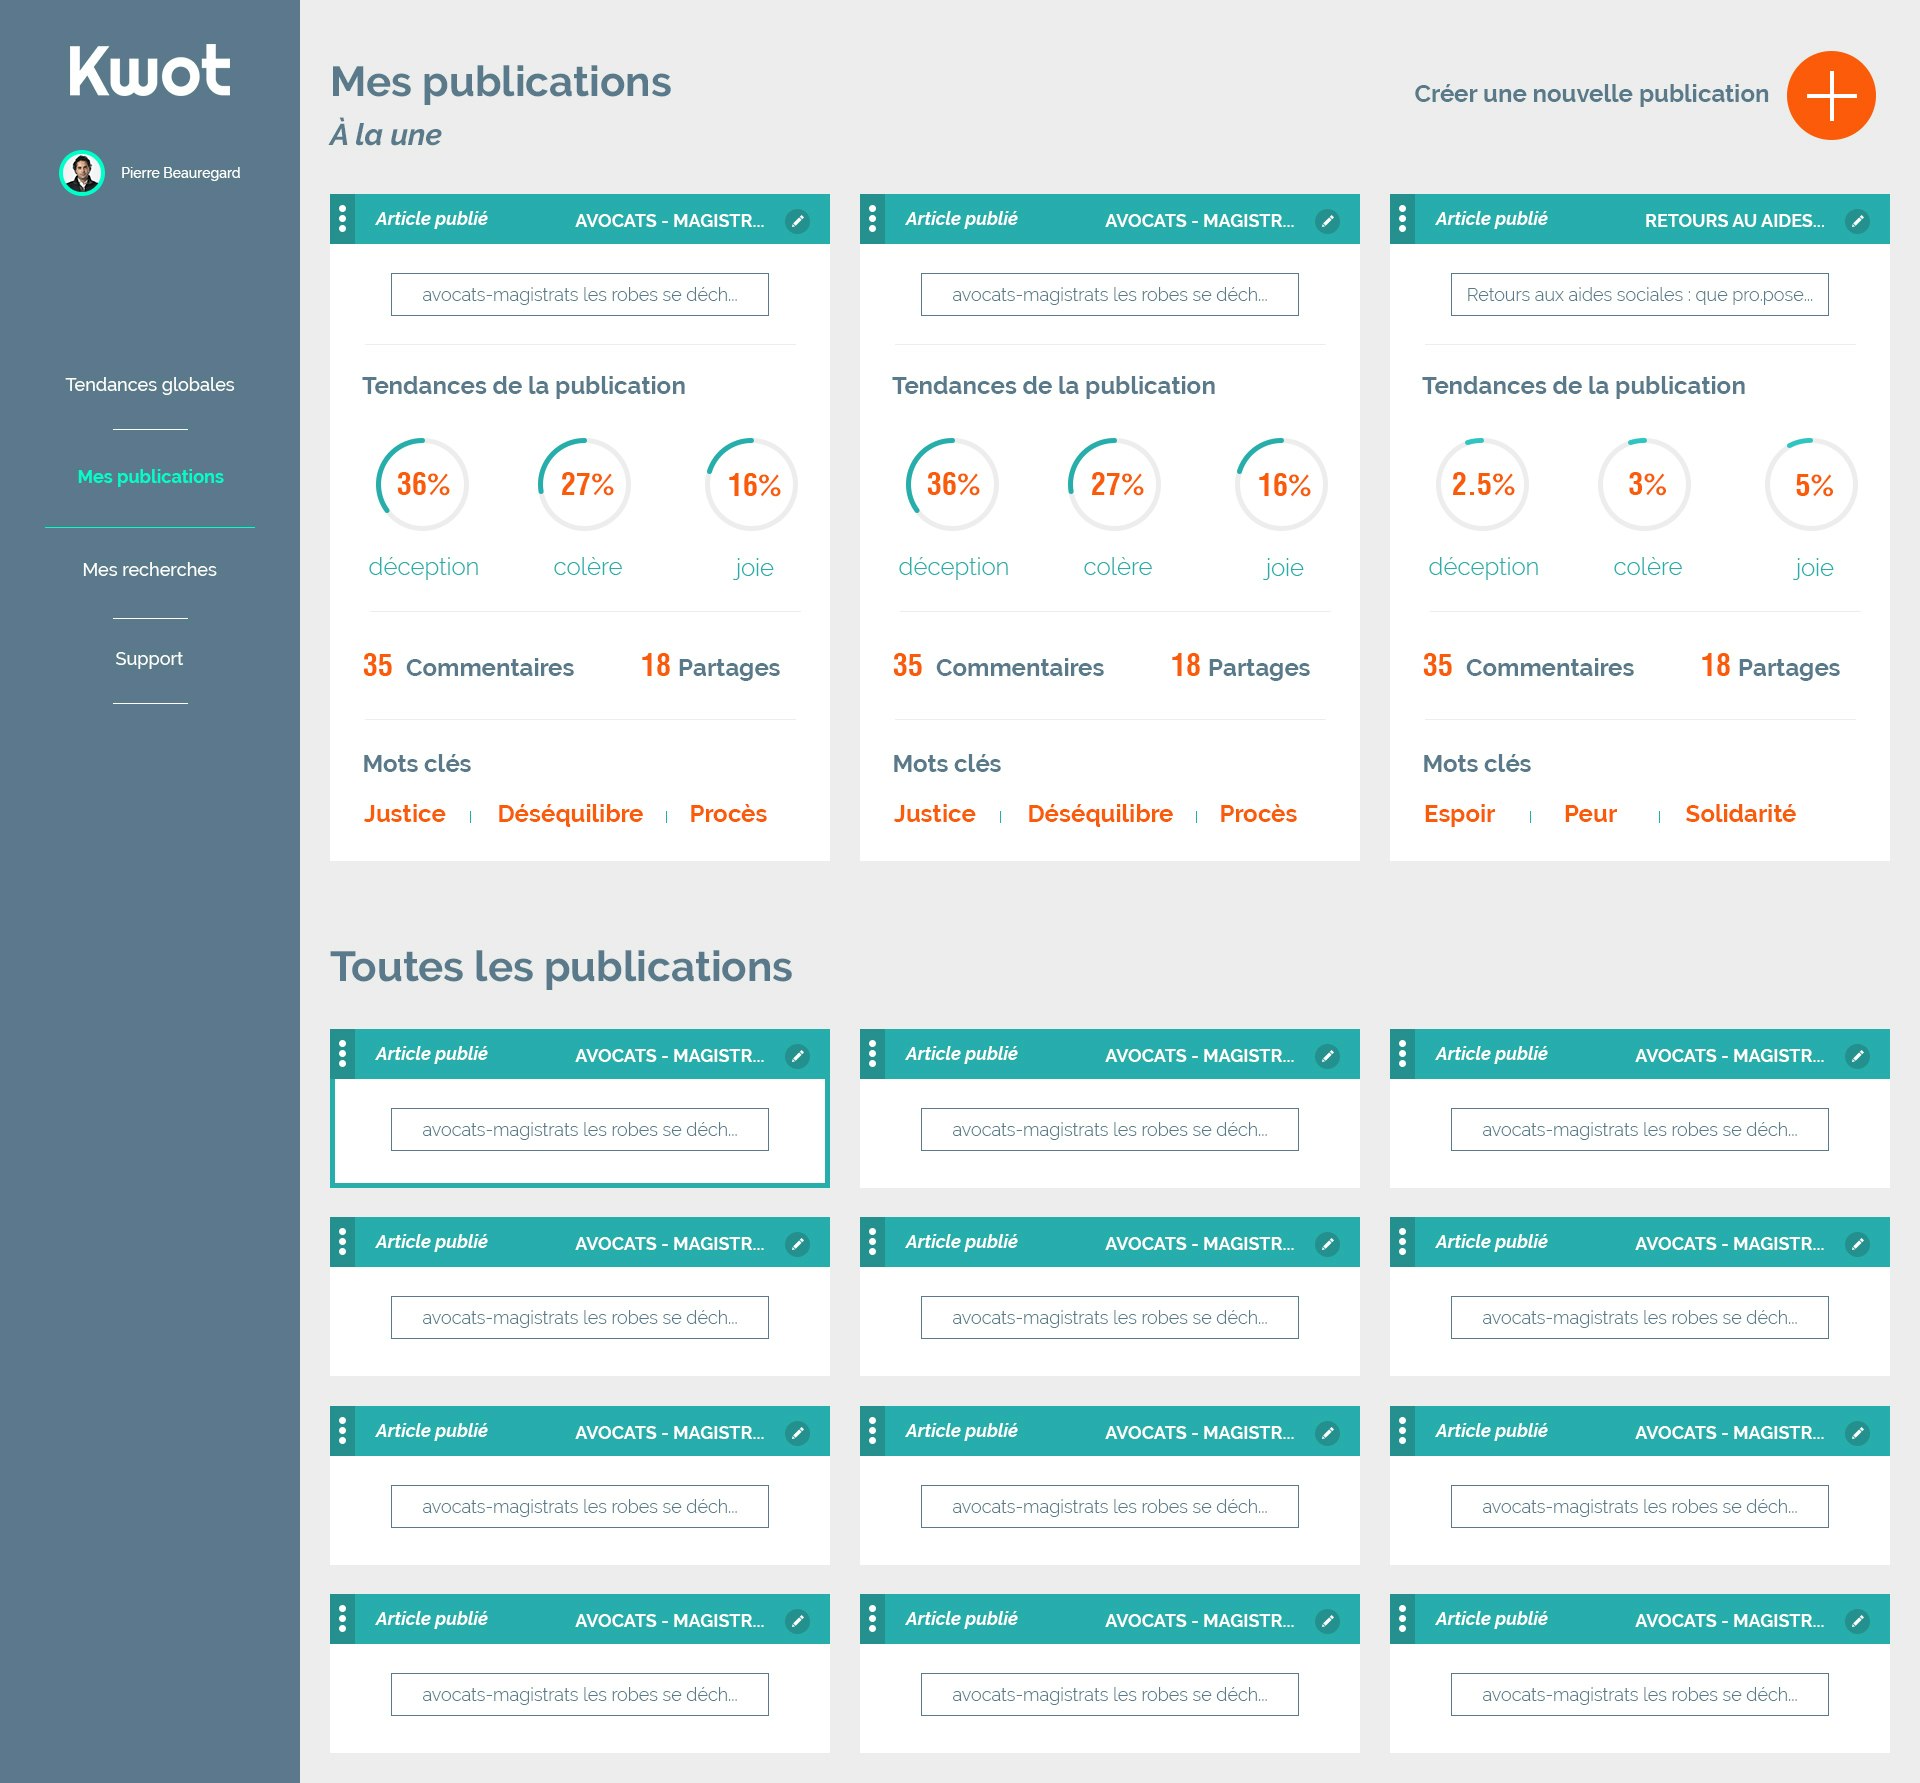Open Support in the sidebar
The height and width of the screenshot is (1783, 1920).
(149, 659)
